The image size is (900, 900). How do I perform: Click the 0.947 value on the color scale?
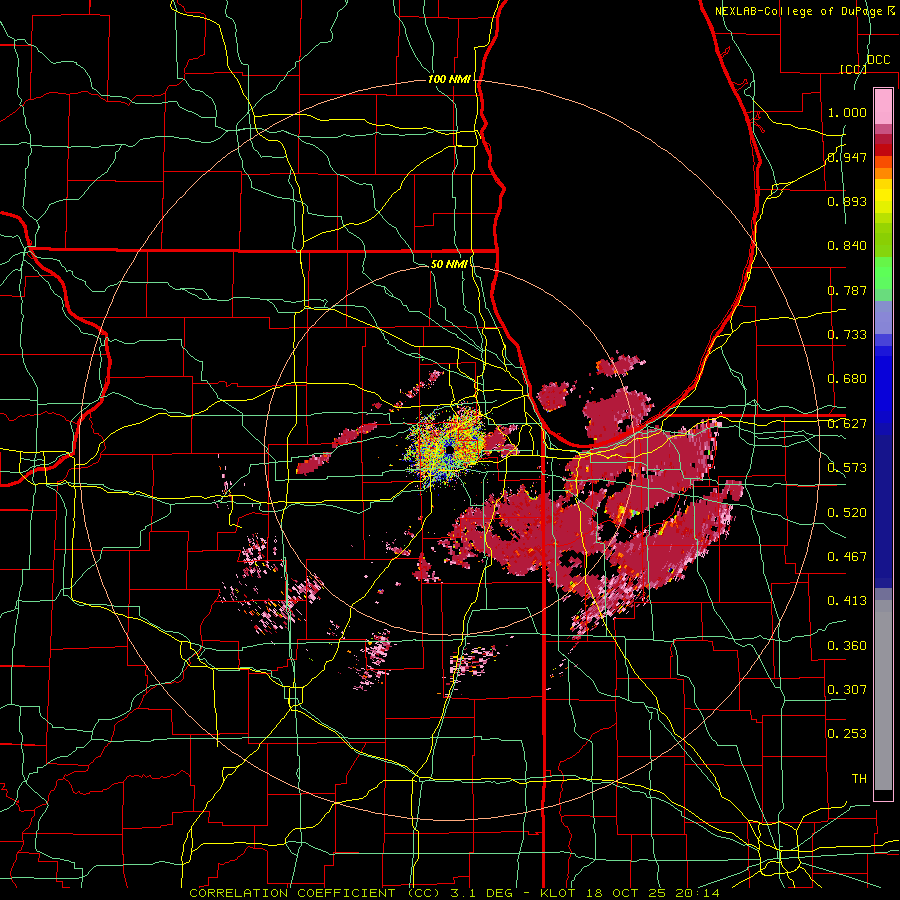click(x=847, y=157)
